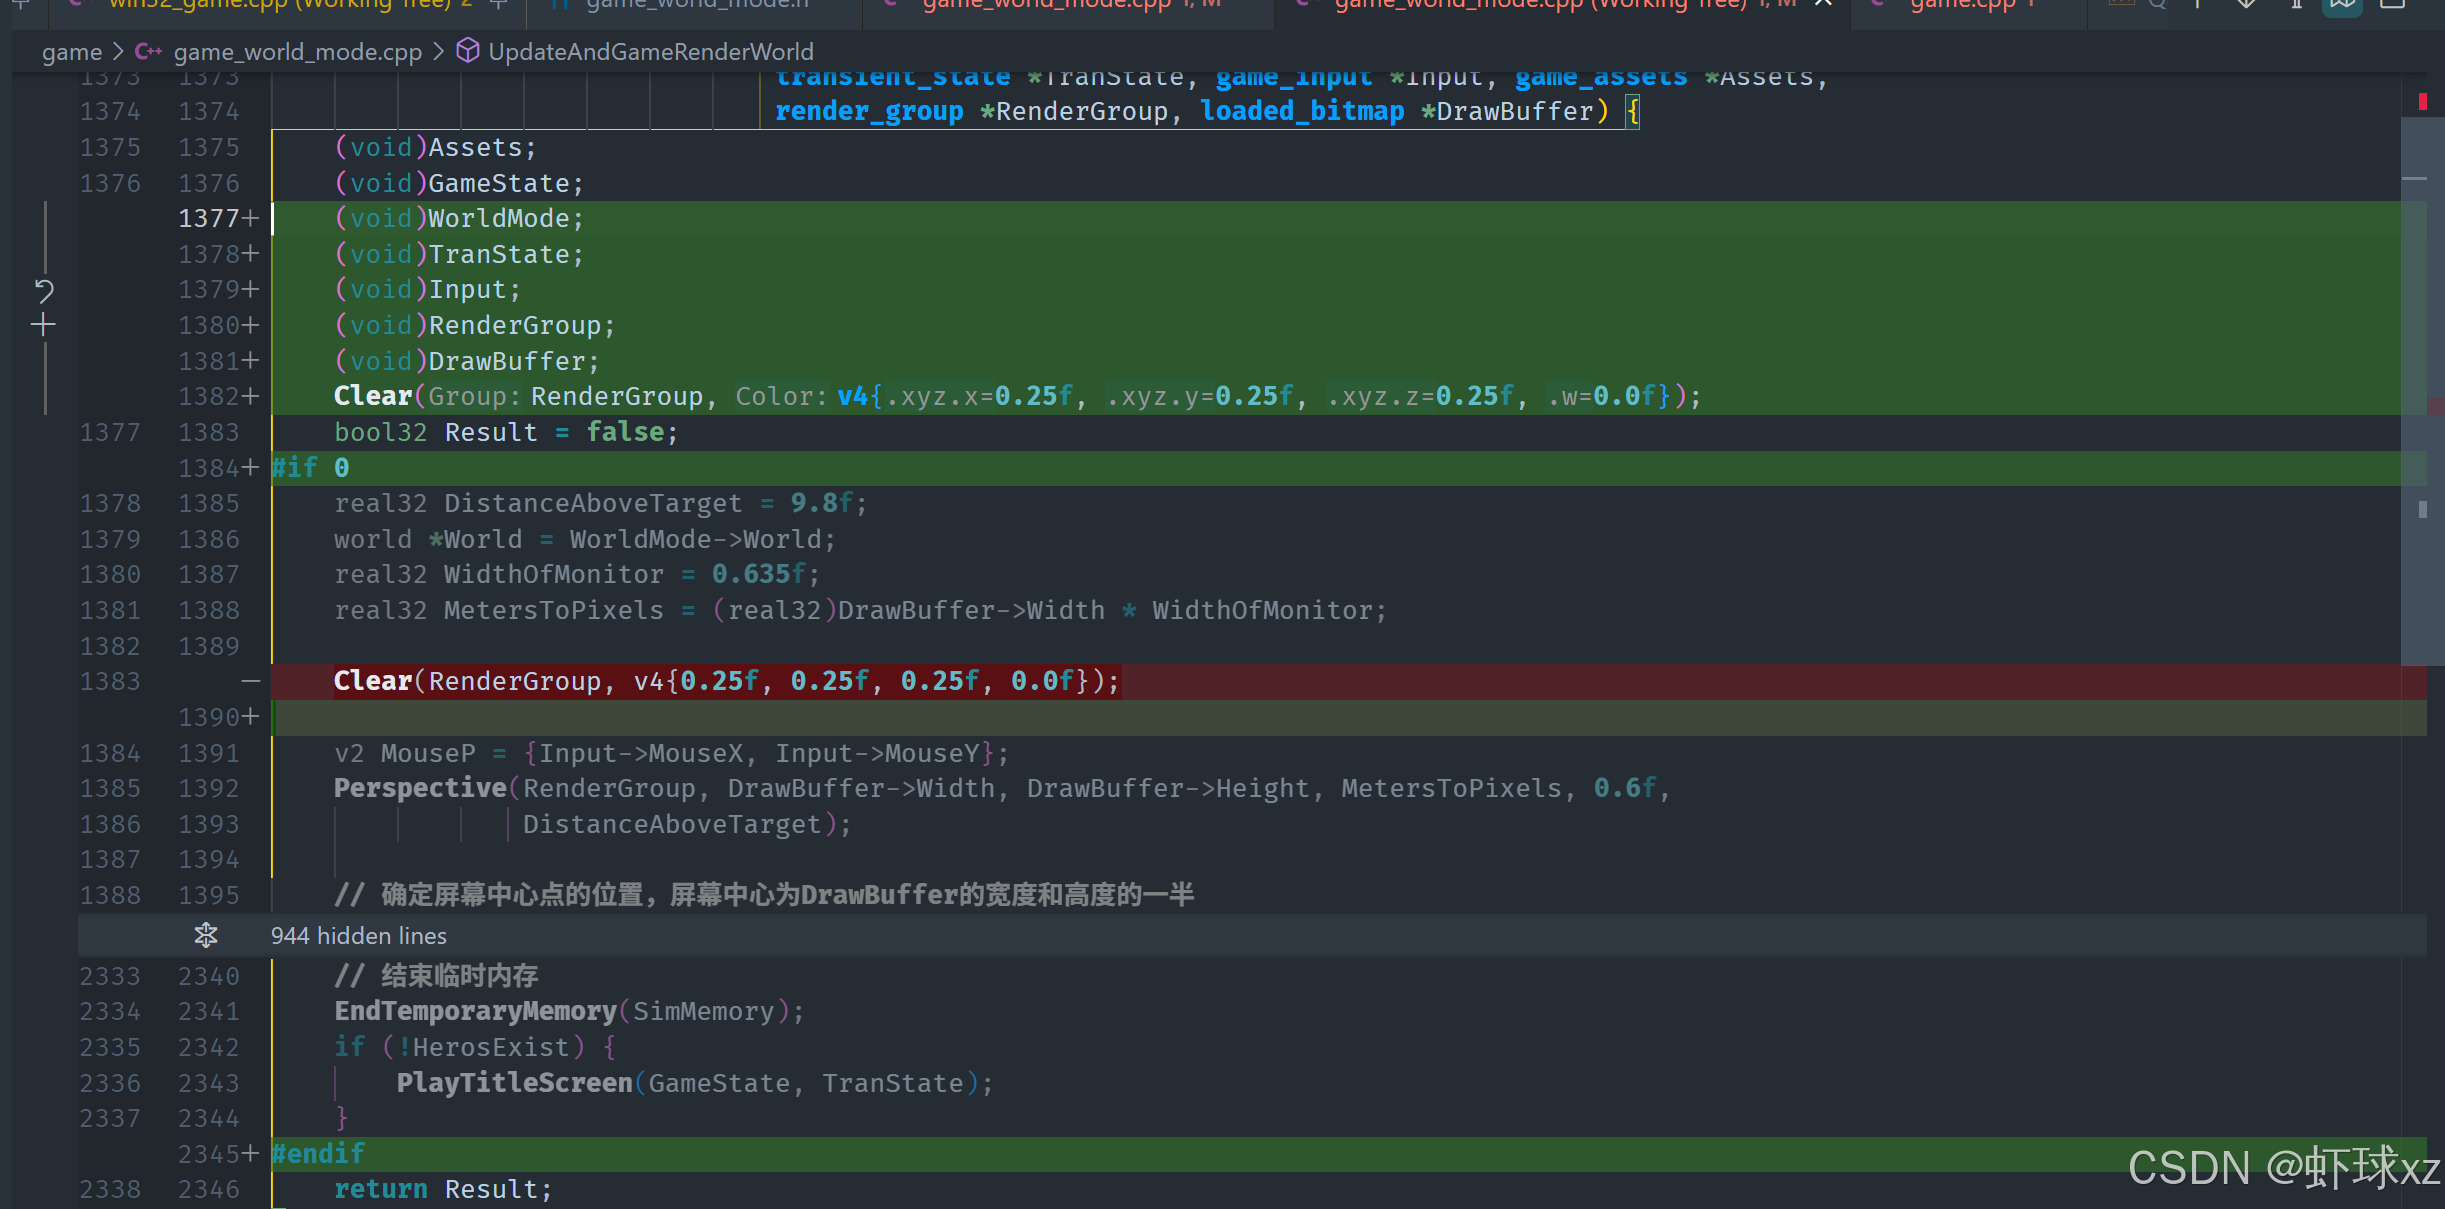
Task: Open UpdateAndGameRenderWorld breadcrumb symbol list
Action: pos(650,52)
